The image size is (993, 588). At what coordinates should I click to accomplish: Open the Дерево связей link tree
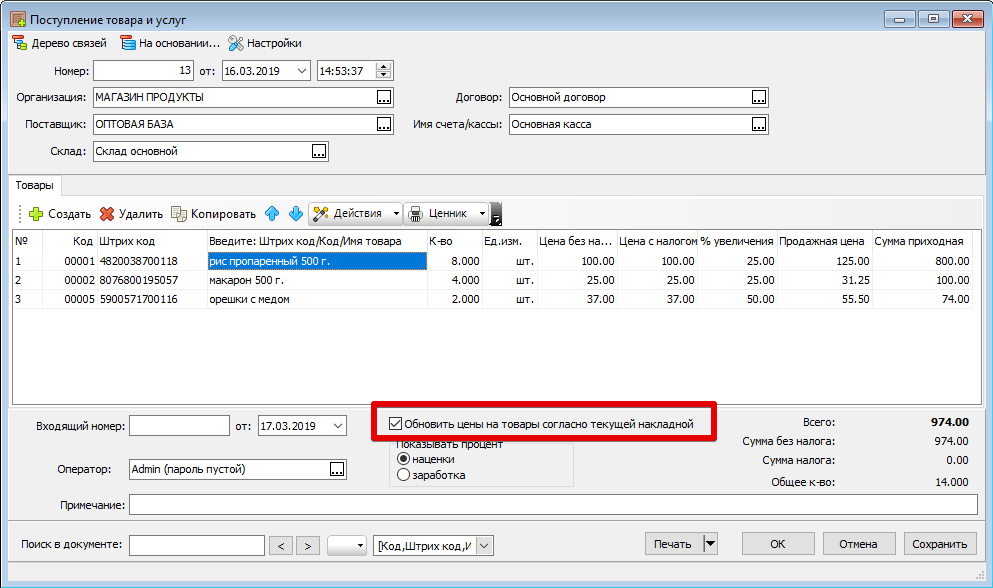(x=60, y=43)
